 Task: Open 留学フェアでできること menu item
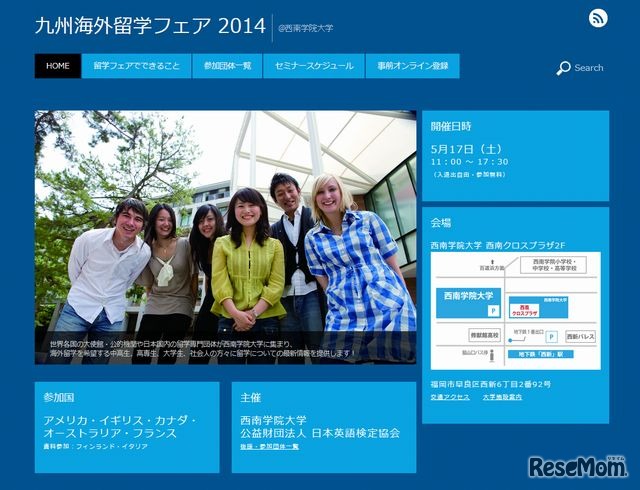click(x=136, y=66)
